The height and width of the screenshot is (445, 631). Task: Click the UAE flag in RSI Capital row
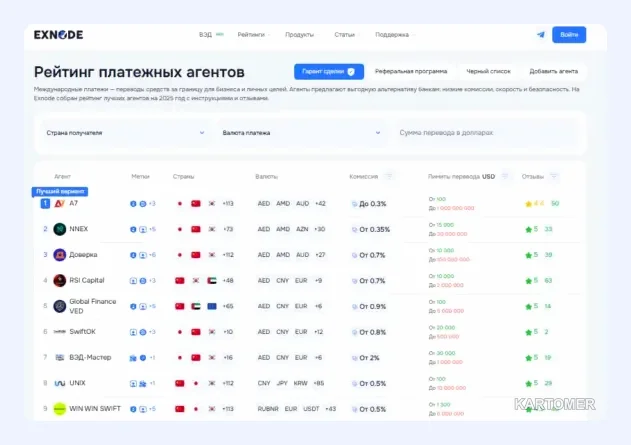[x=212, y=280]
